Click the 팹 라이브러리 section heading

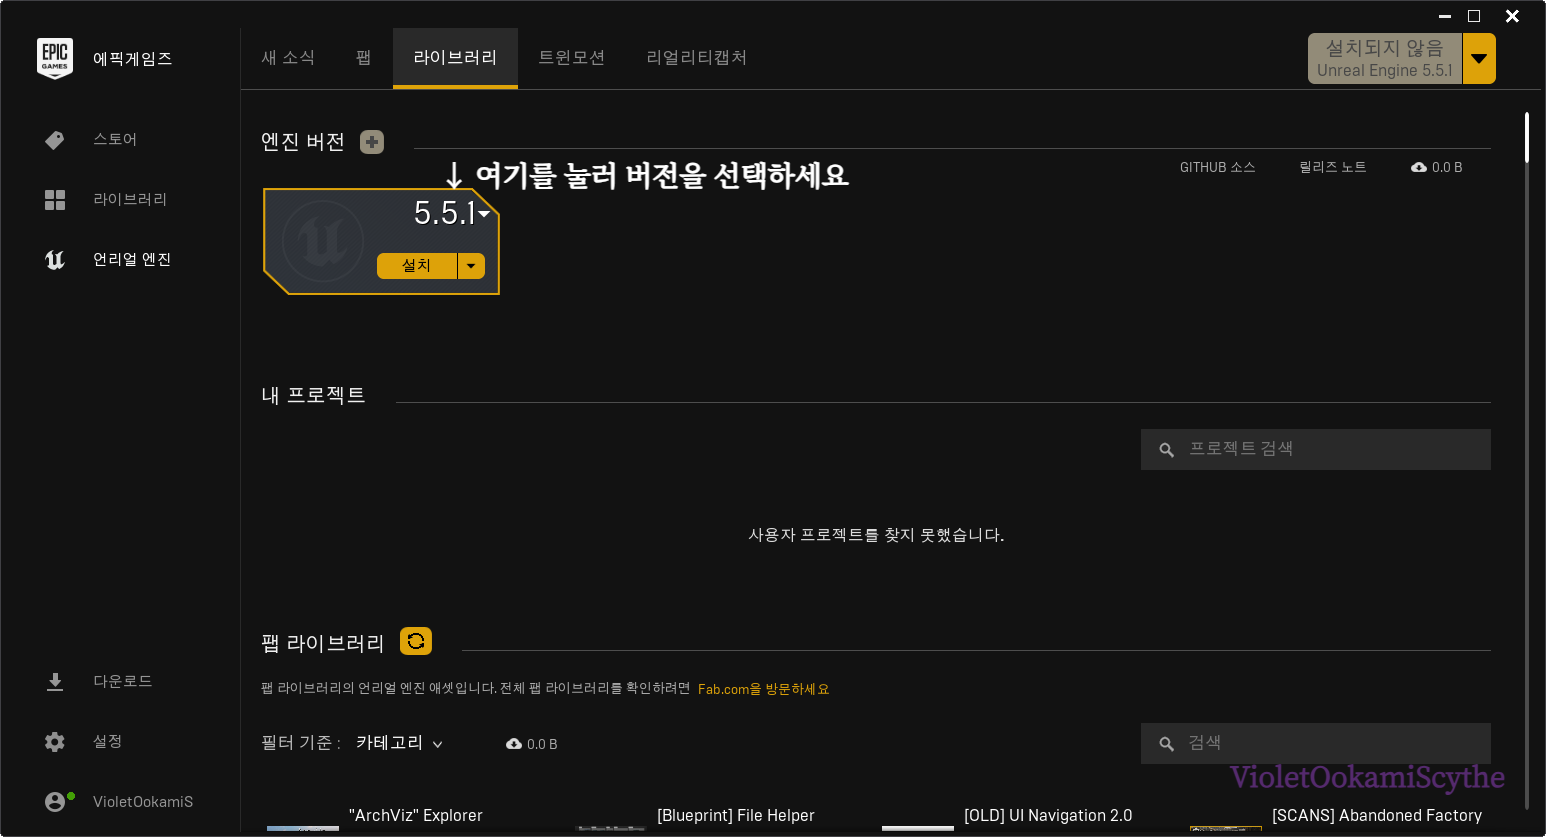point(323,643)
